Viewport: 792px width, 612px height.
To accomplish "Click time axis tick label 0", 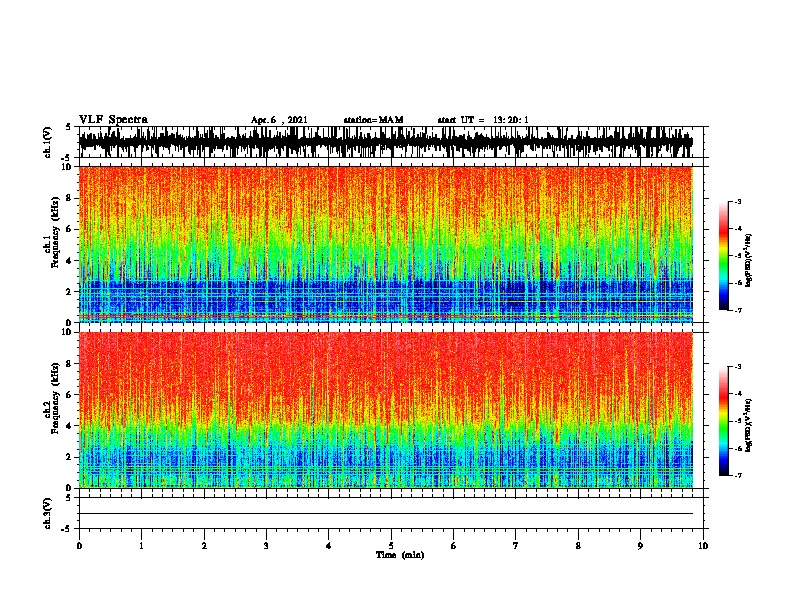I will (79, 546).
